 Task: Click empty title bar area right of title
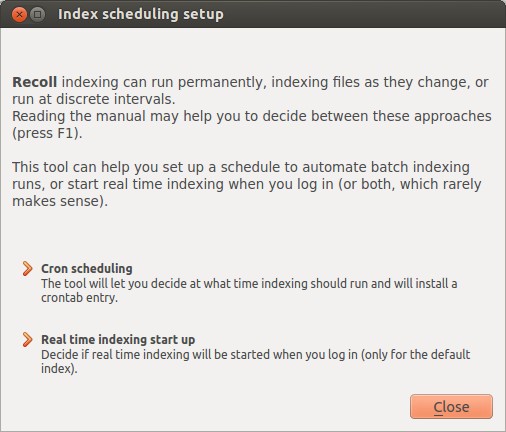tap(363, 15)
